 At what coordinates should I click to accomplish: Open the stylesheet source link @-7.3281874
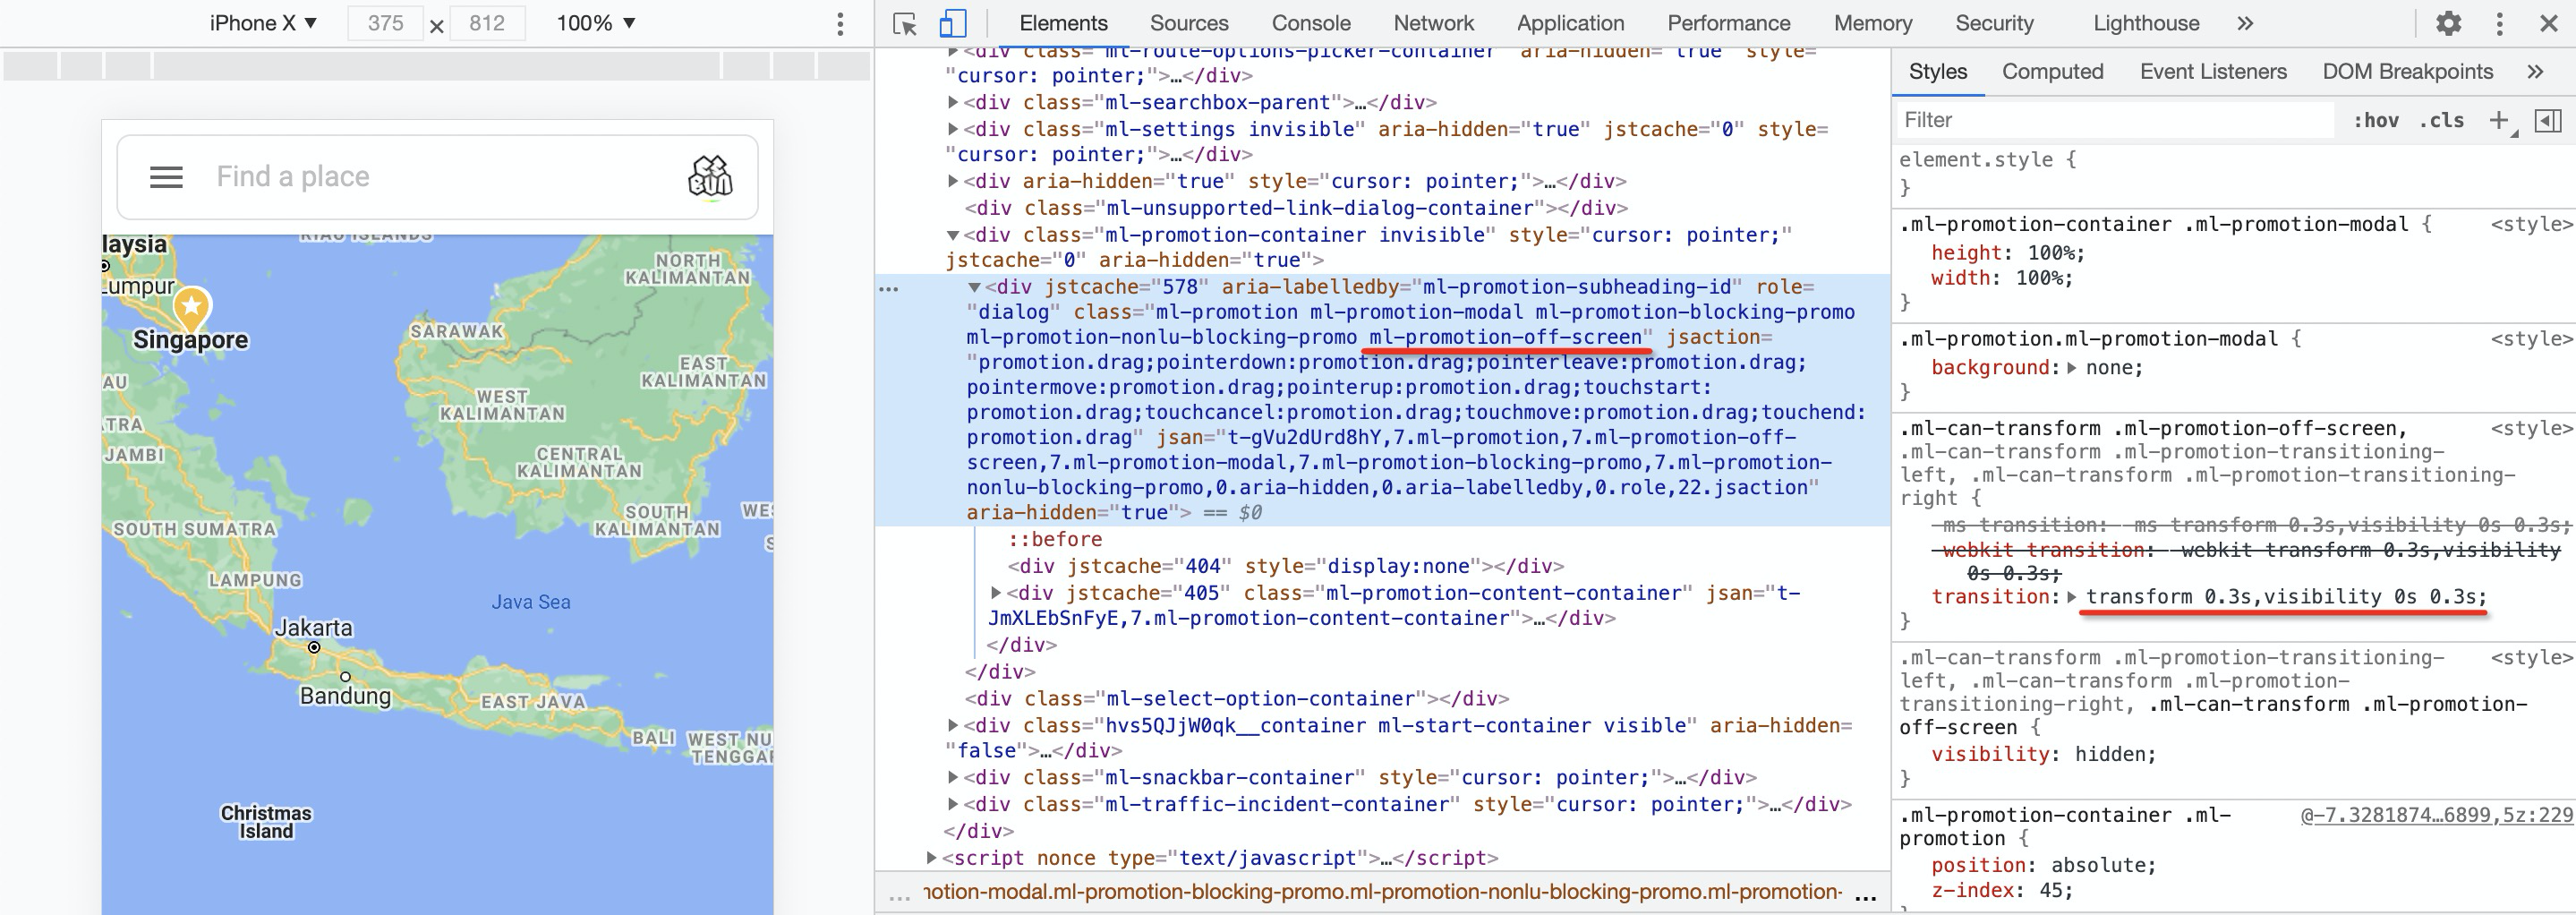tap(2436, 815)
